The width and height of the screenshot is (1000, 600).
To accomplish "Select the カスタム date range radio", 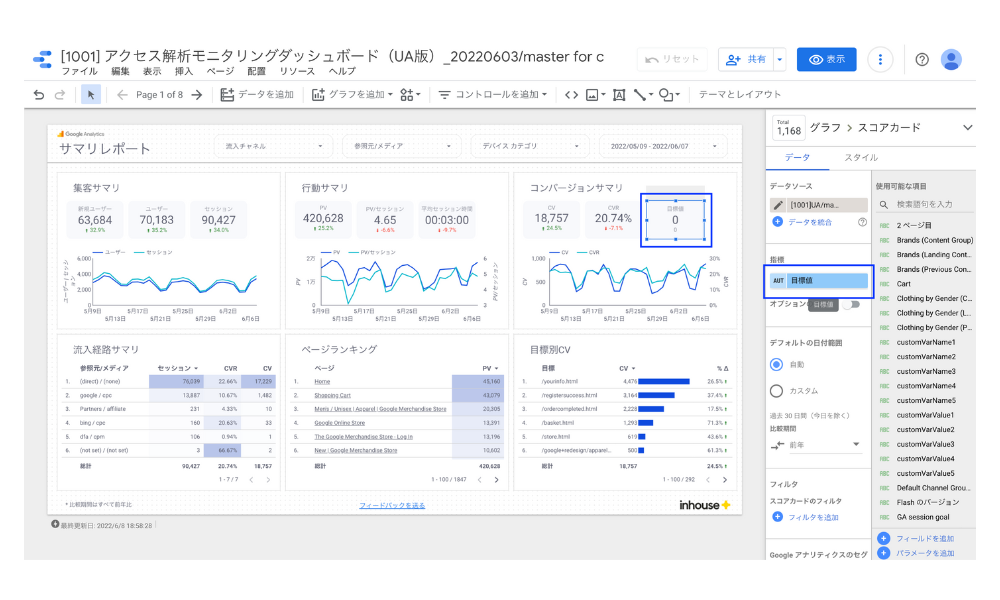I will 776,391.
